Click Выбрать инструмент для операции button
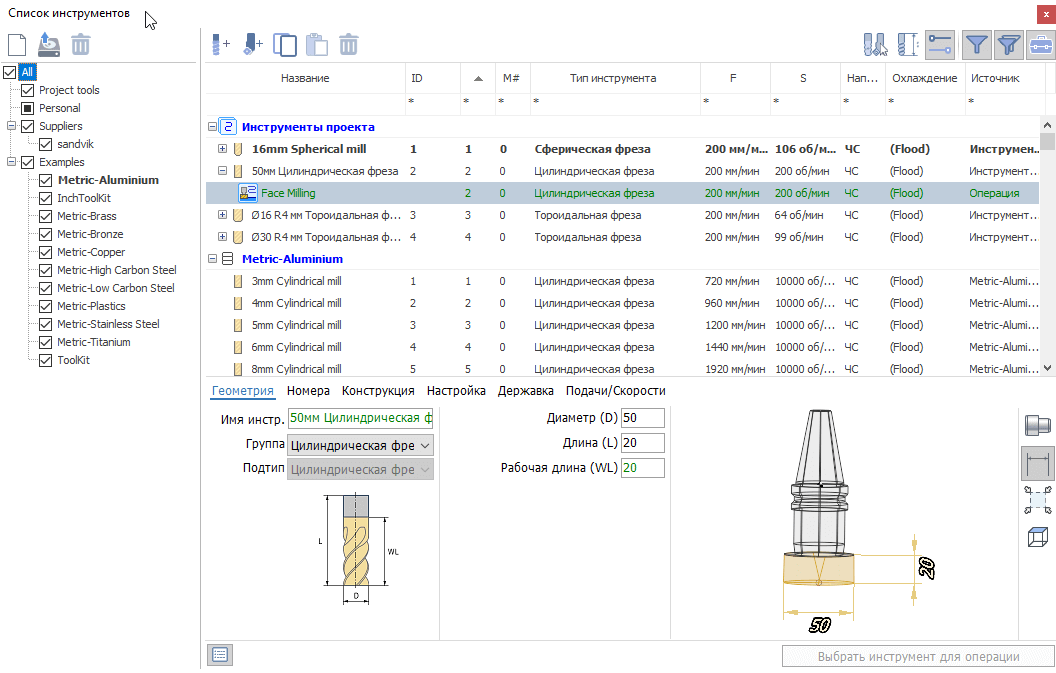1056x673 pixels. click(918, 656)
